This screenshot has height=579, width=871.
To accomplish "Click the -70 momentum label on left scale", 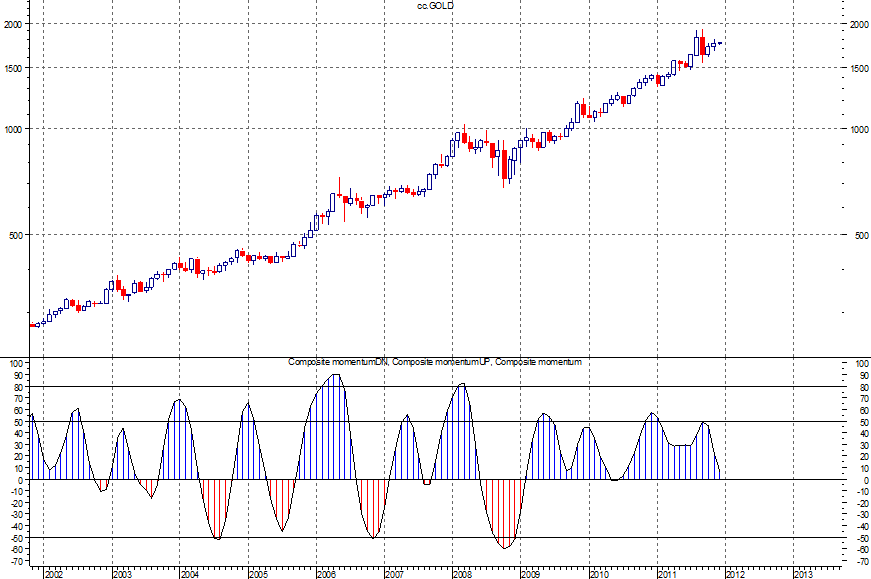I will [16, 562].
